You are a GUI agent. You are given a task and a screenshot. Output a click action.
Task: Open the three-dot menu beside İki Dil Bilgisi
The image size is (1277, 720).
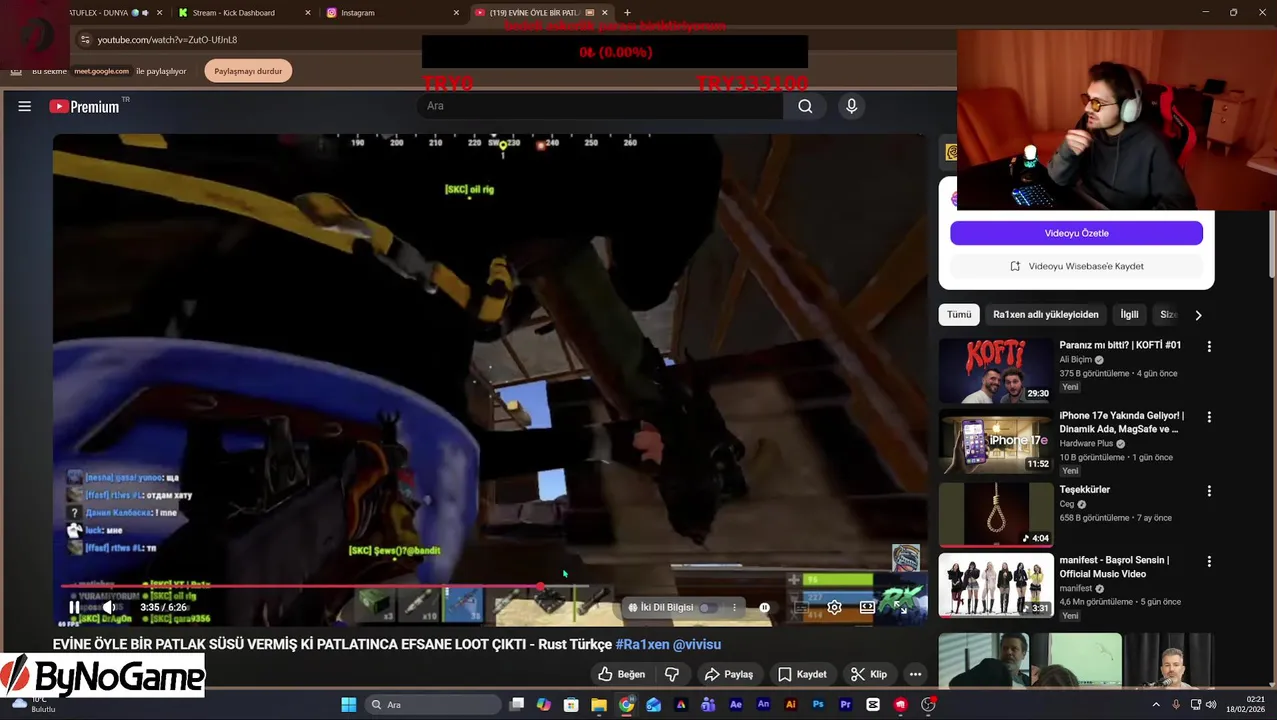pyautogui.click(x=735, y=607)
